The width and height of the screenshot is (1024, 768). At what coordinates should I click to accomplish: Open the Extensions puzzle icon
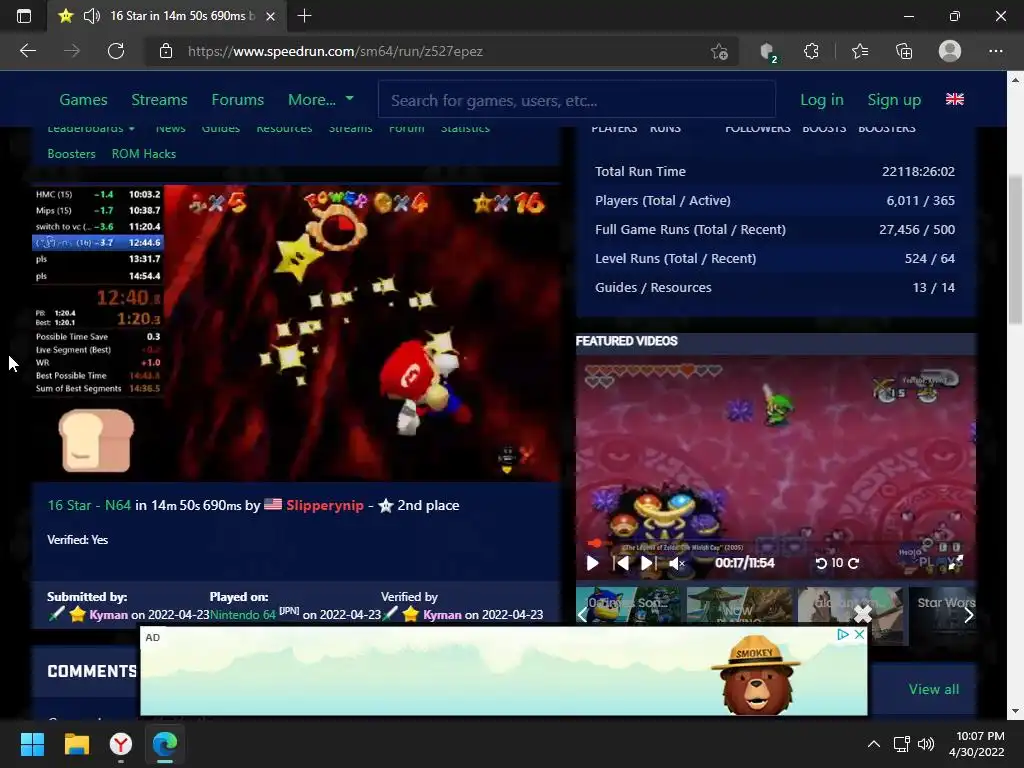(x=811, y=51)
